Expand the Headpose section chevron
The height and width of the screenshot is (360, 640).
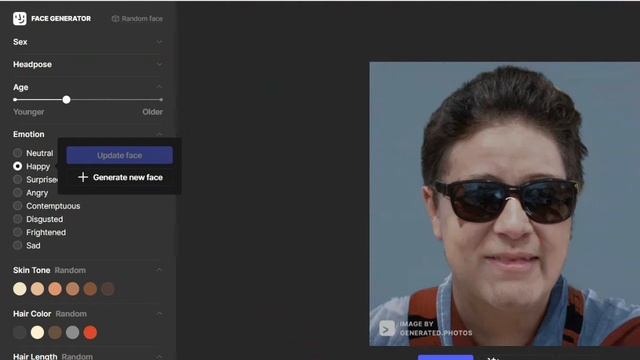[159, 64]
